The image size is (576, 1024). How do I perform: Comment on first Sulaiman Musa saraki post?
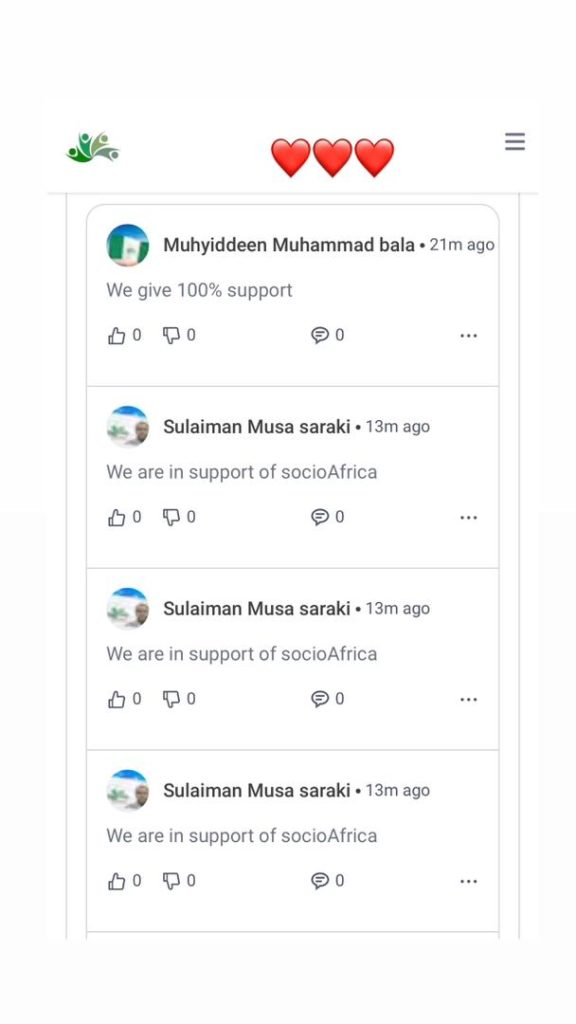tap(320, 518)
